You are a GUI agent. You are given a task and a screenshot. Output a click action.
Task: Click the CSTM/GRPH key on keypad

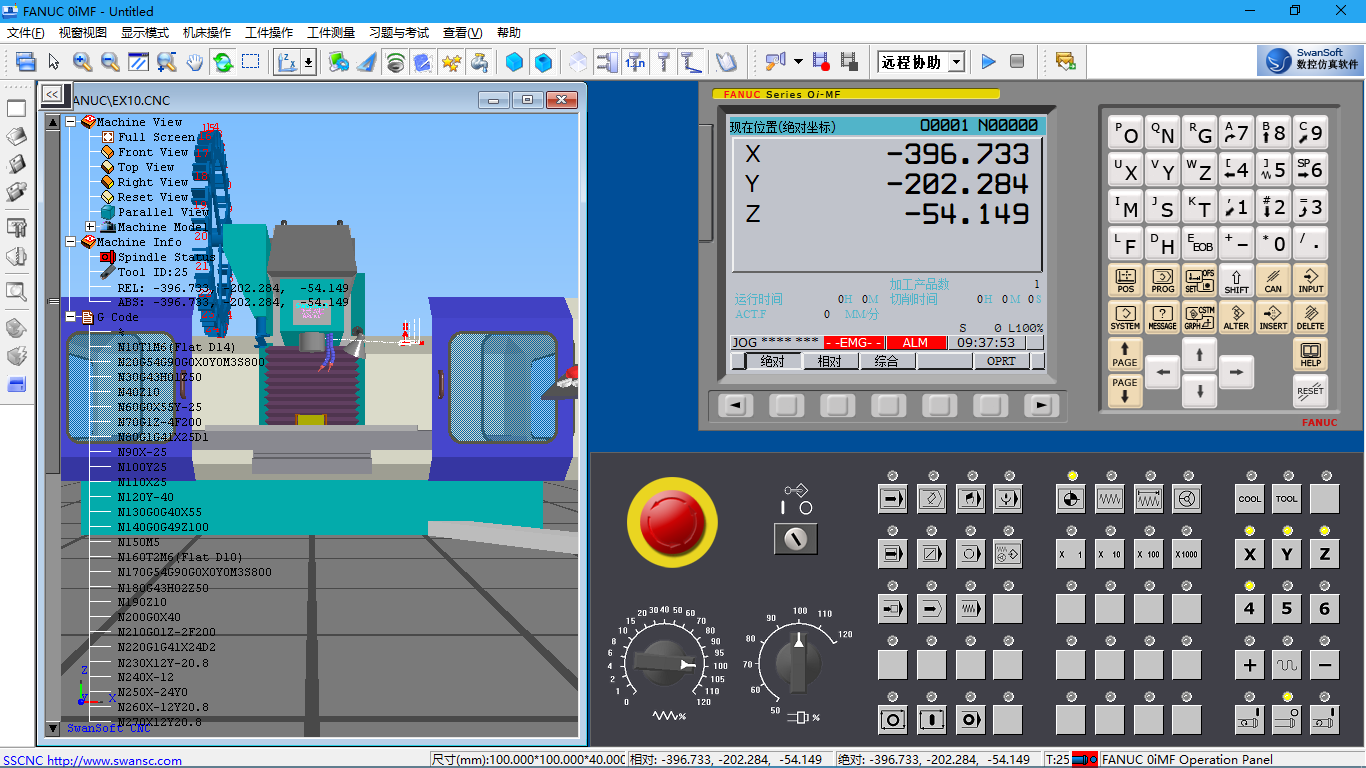click(1200, 317)
